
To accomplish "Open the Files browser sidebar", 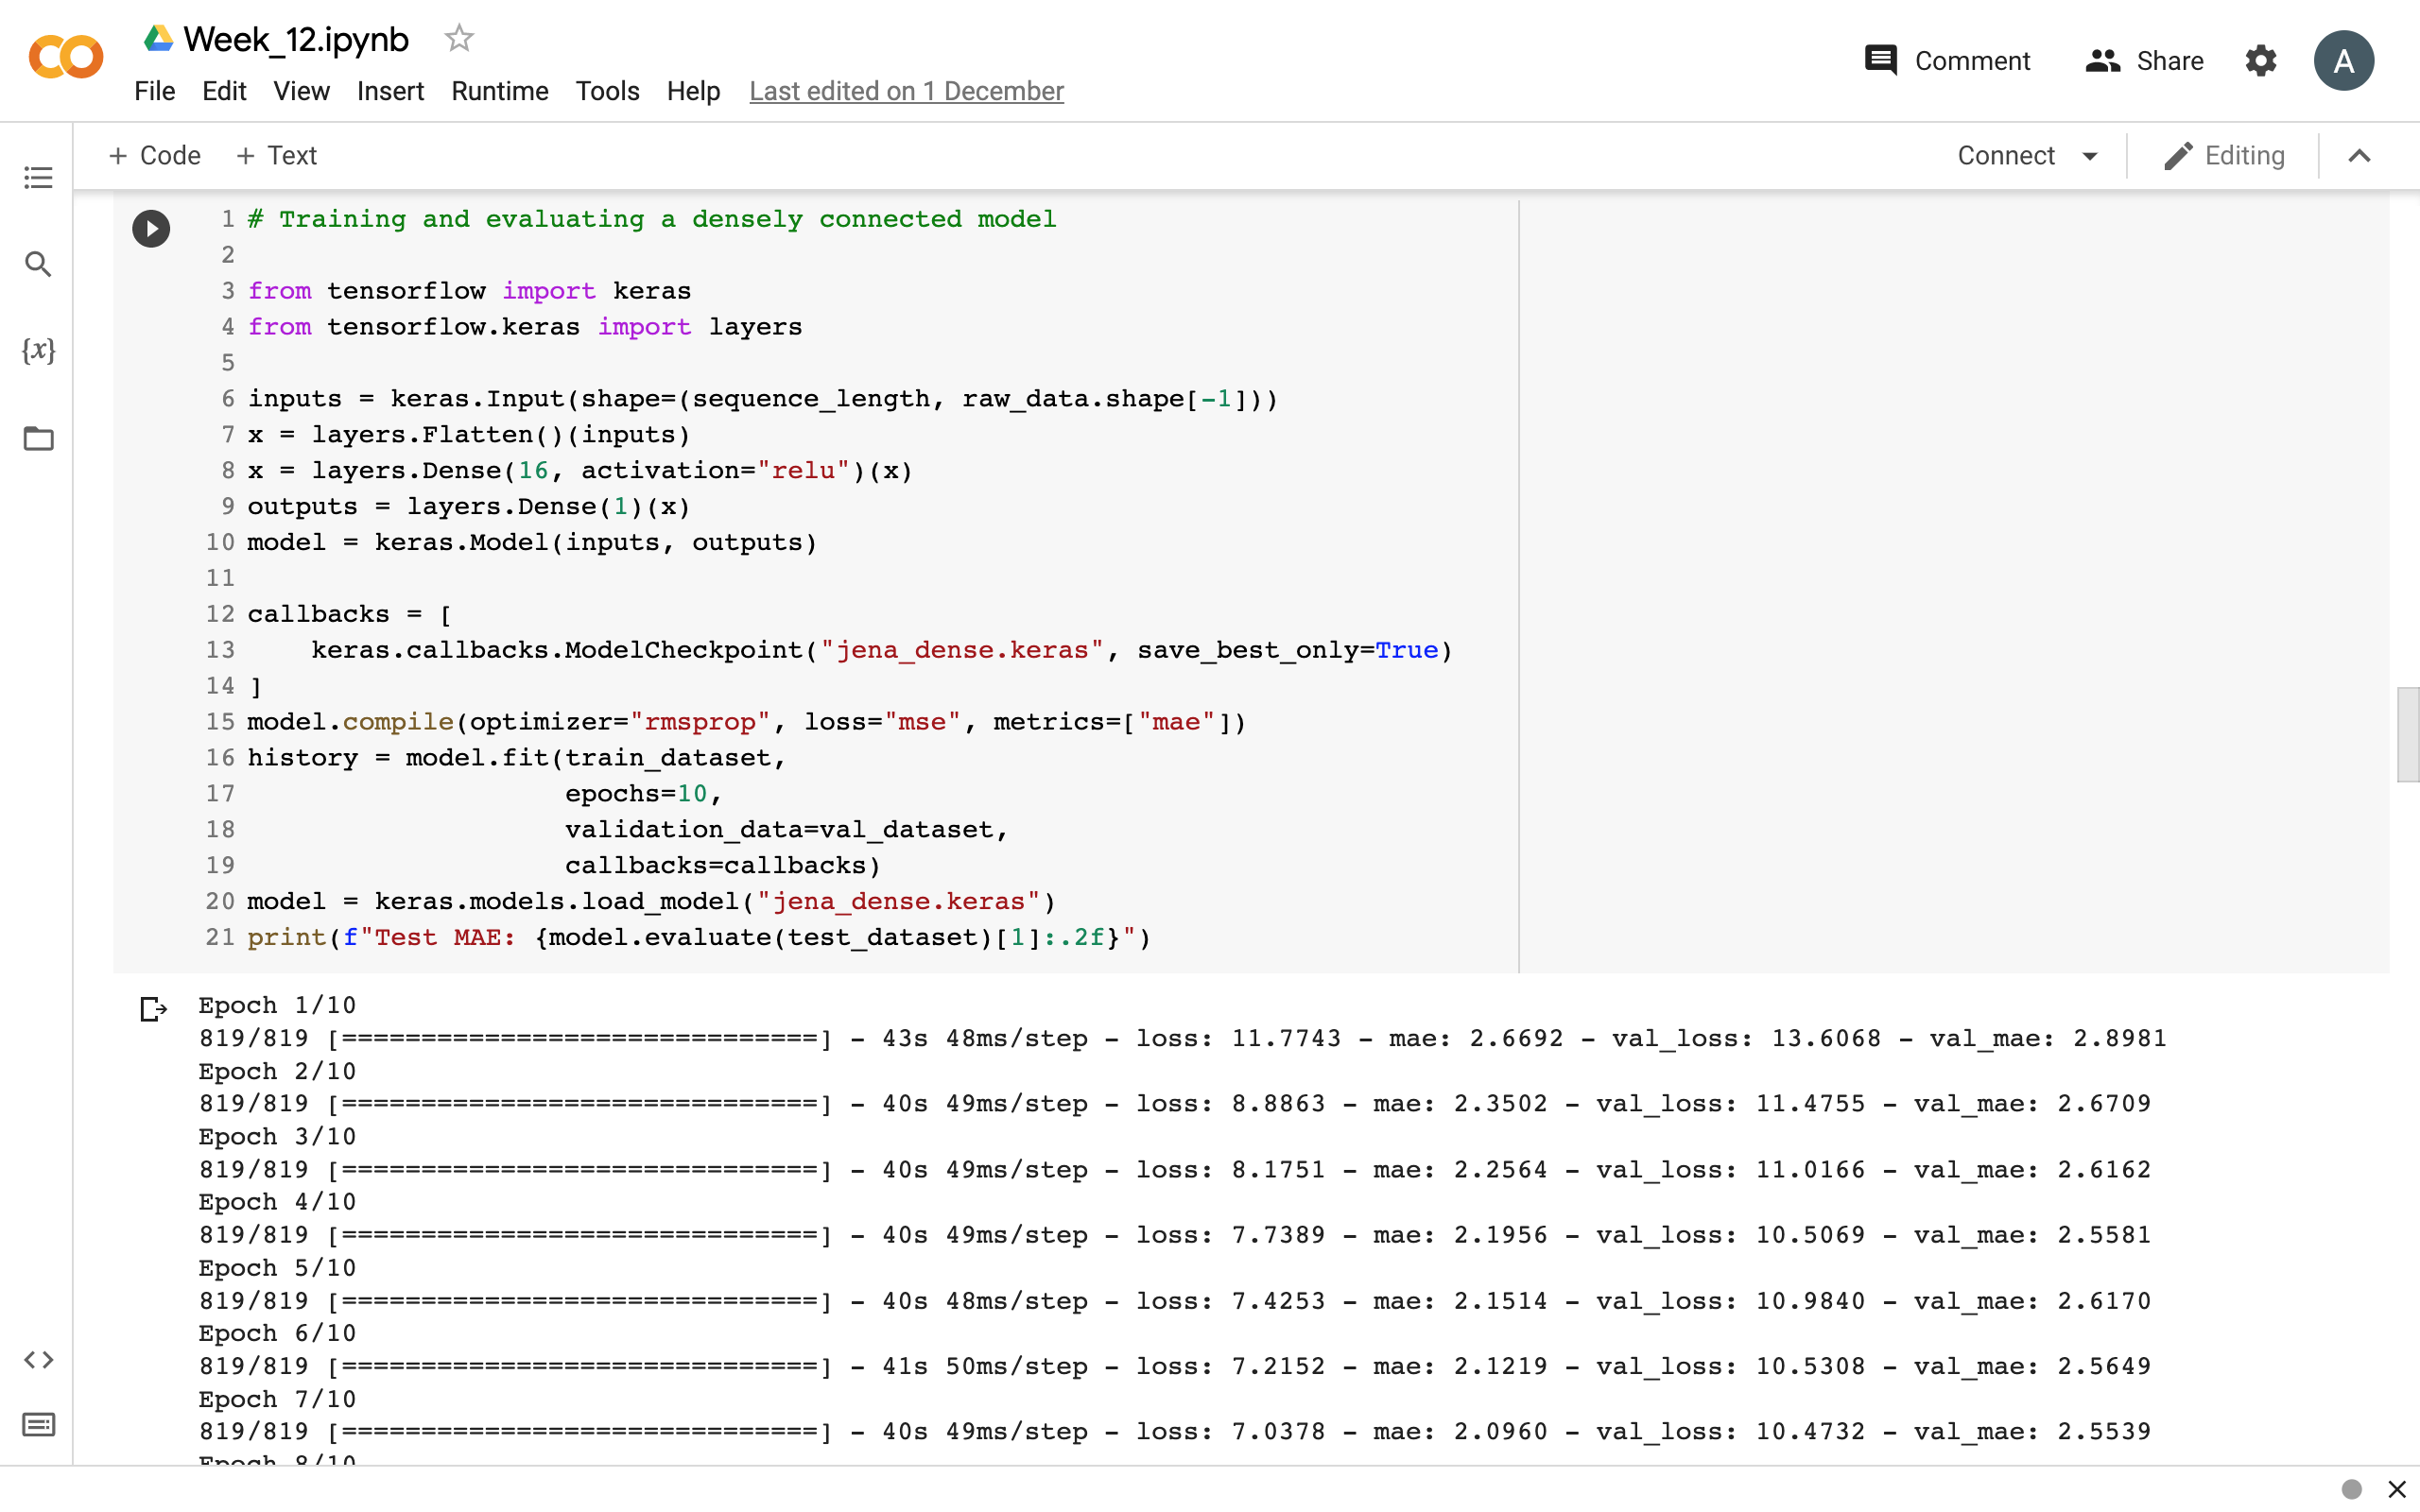I will click(x=37, y=438).
